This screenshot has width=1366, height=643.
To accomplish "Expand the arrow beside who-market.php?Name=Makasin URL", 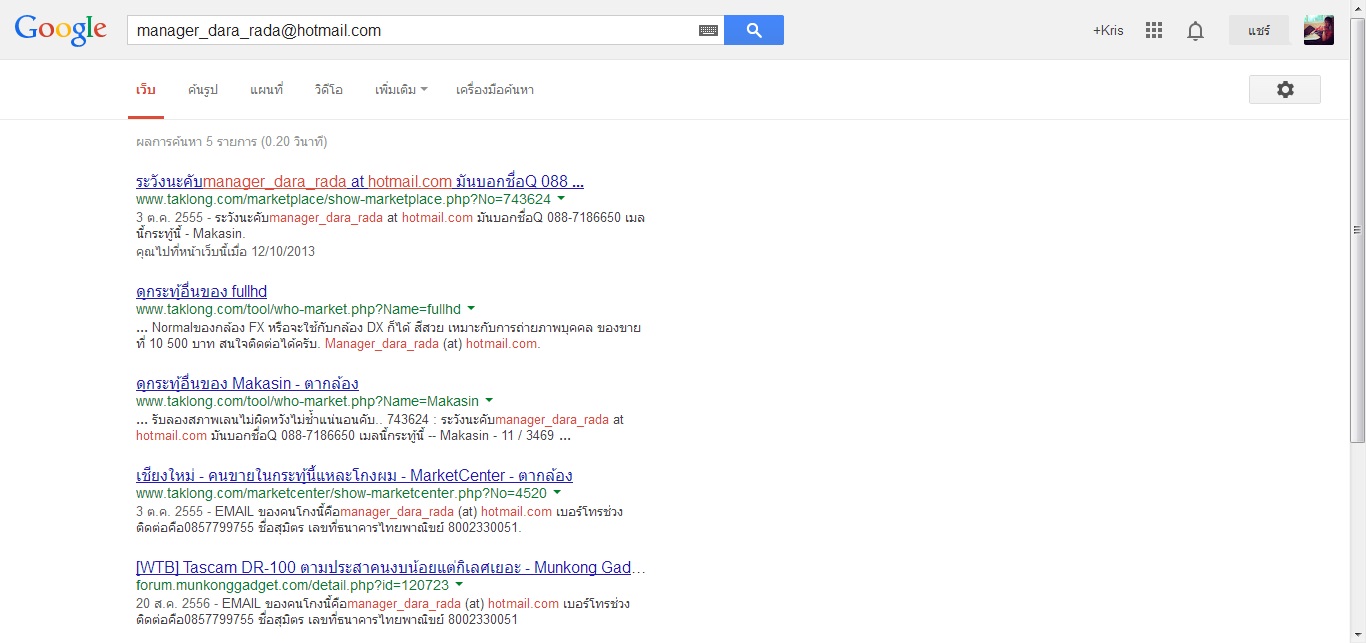I will [489, 401].
